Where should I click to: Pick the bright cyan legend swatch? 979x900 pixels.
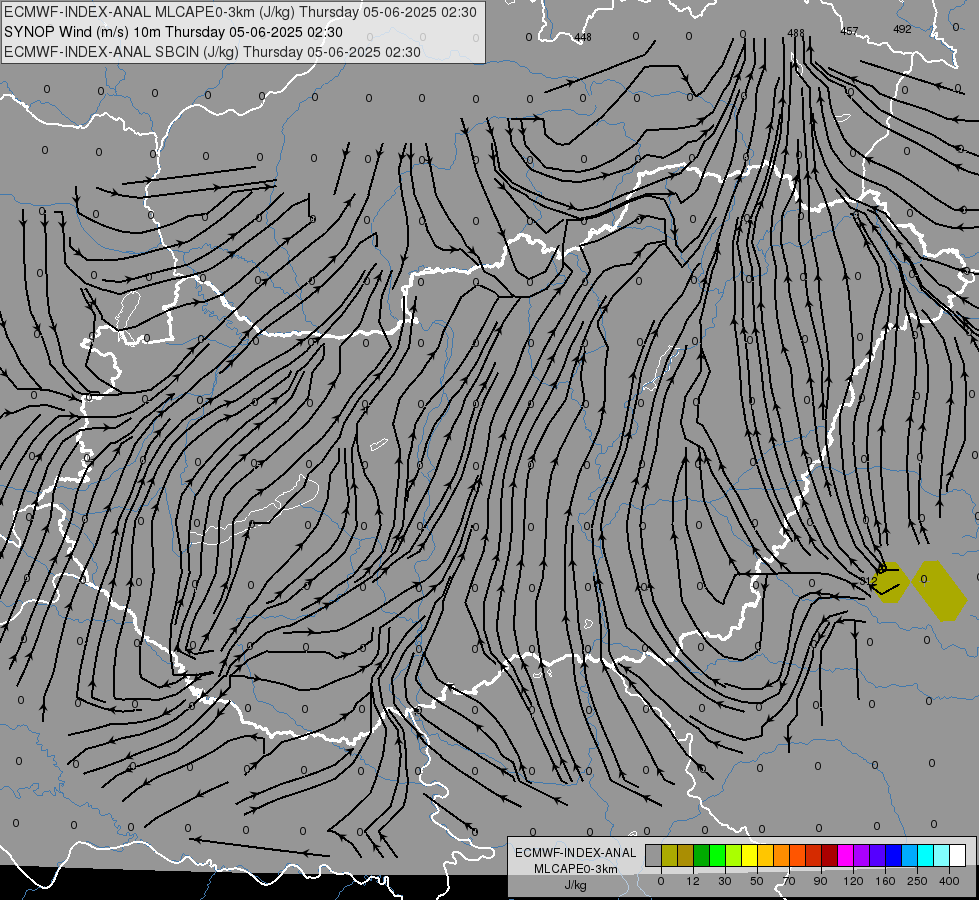coord(925,855)
